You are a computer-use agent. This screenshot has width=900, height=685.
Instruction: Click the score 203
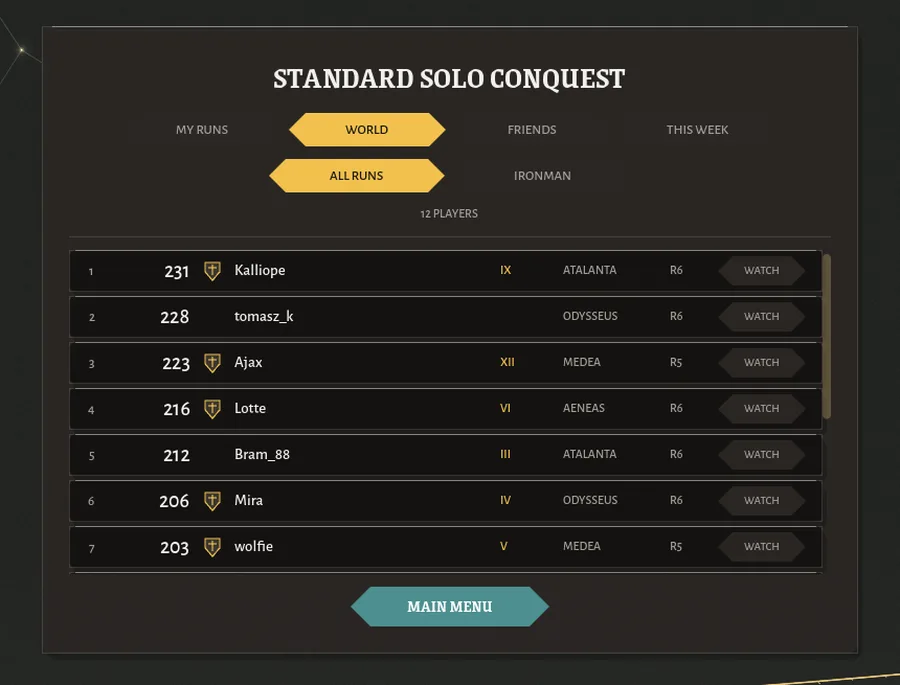pyautogui.click(x=174, y=547)
